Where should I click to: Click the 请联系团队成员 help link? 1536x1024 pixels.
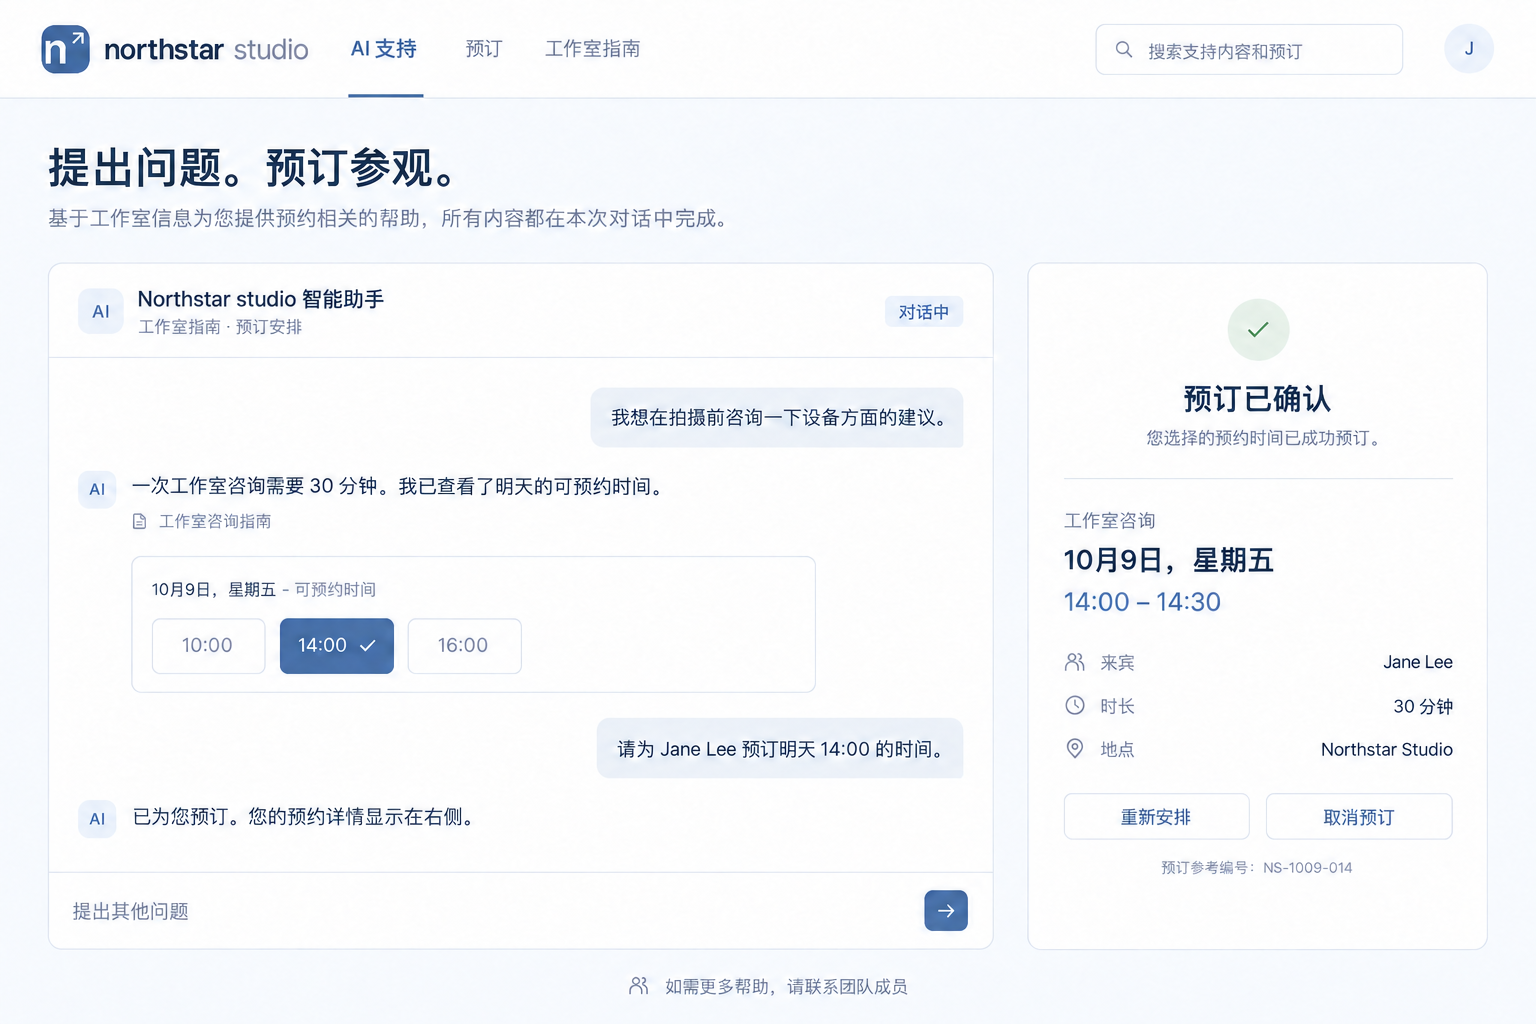(x=847, y=987)
